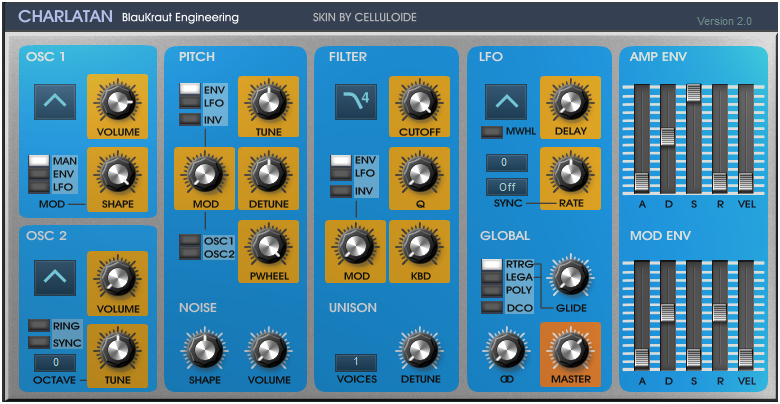Click the GLIDE knob
The image size is (780, 404).
(x=570, y=278)
